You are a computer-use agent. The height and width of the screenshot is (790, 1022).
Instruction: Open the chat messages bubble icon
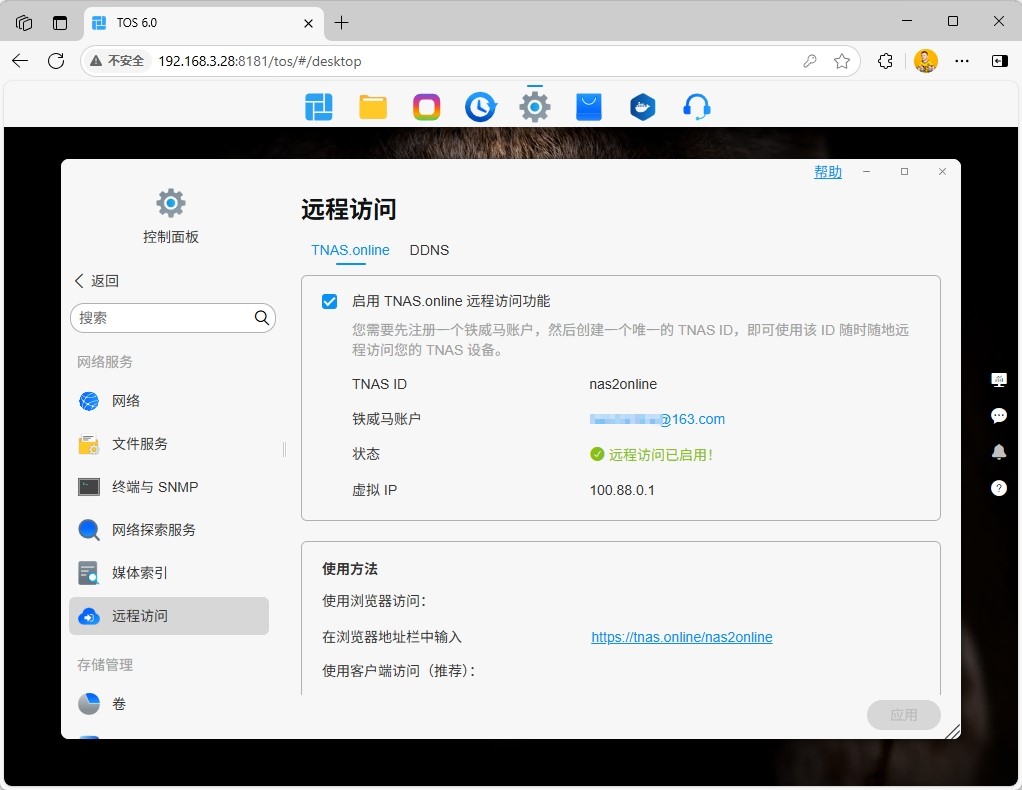tap(999, 415)
